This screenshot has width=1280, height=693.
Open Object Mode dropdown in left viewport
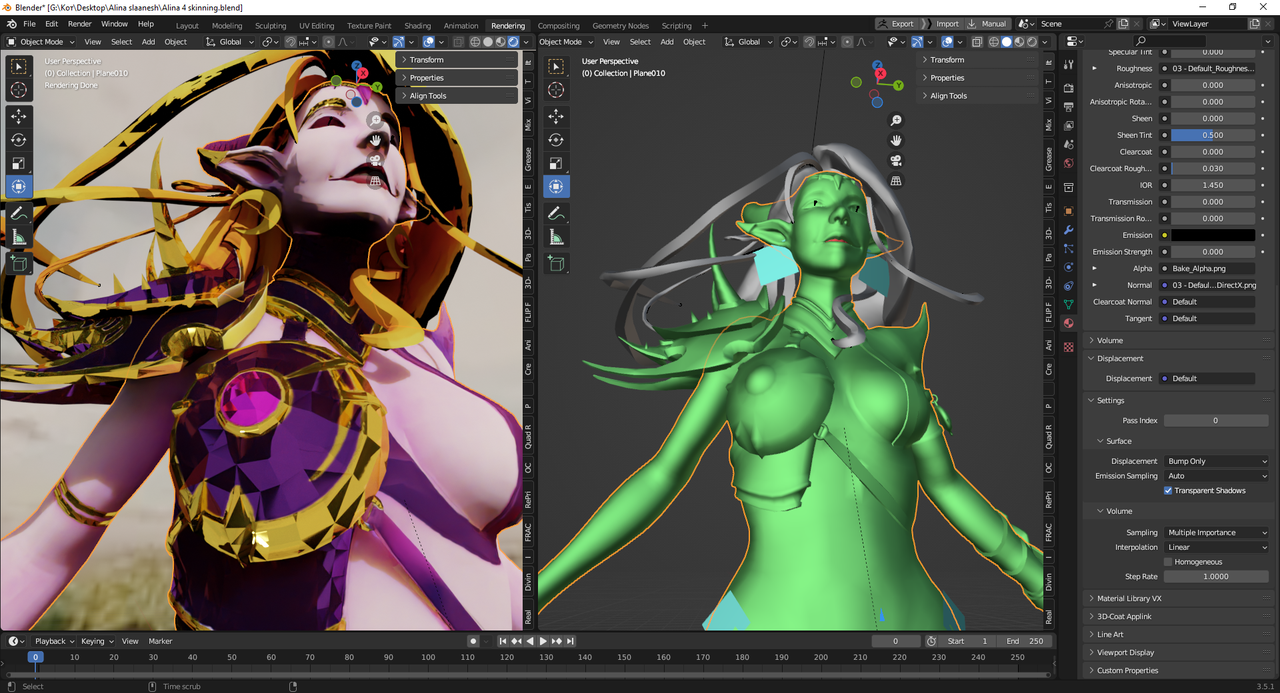pyautogui.click(x=42, y=42)
